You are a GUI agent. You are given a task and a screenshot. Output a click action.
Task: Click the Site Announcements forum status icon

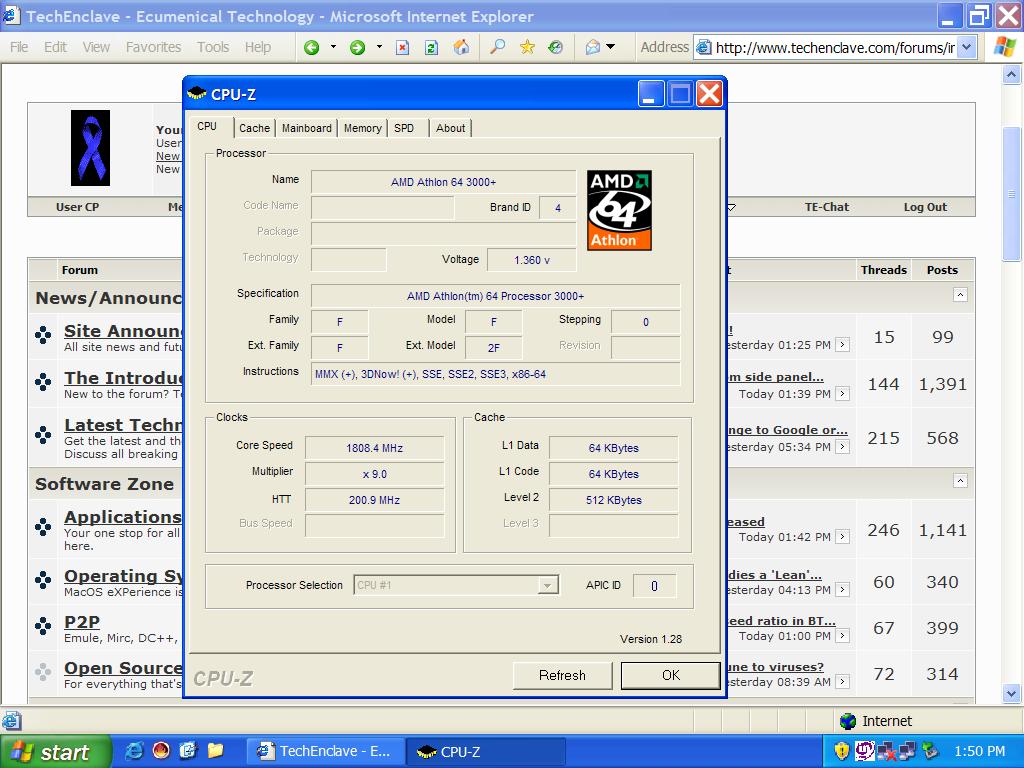point(43,335)
